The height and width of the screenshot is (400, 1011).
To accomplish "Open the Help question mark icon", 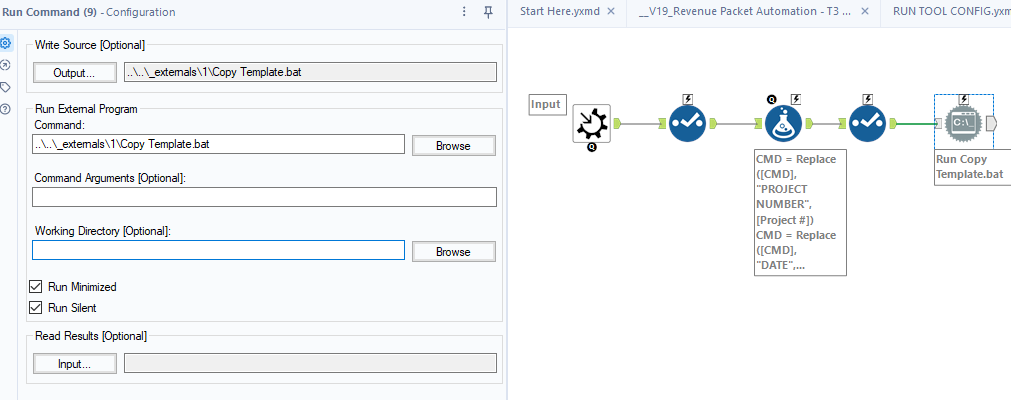I will pos(6,108).
